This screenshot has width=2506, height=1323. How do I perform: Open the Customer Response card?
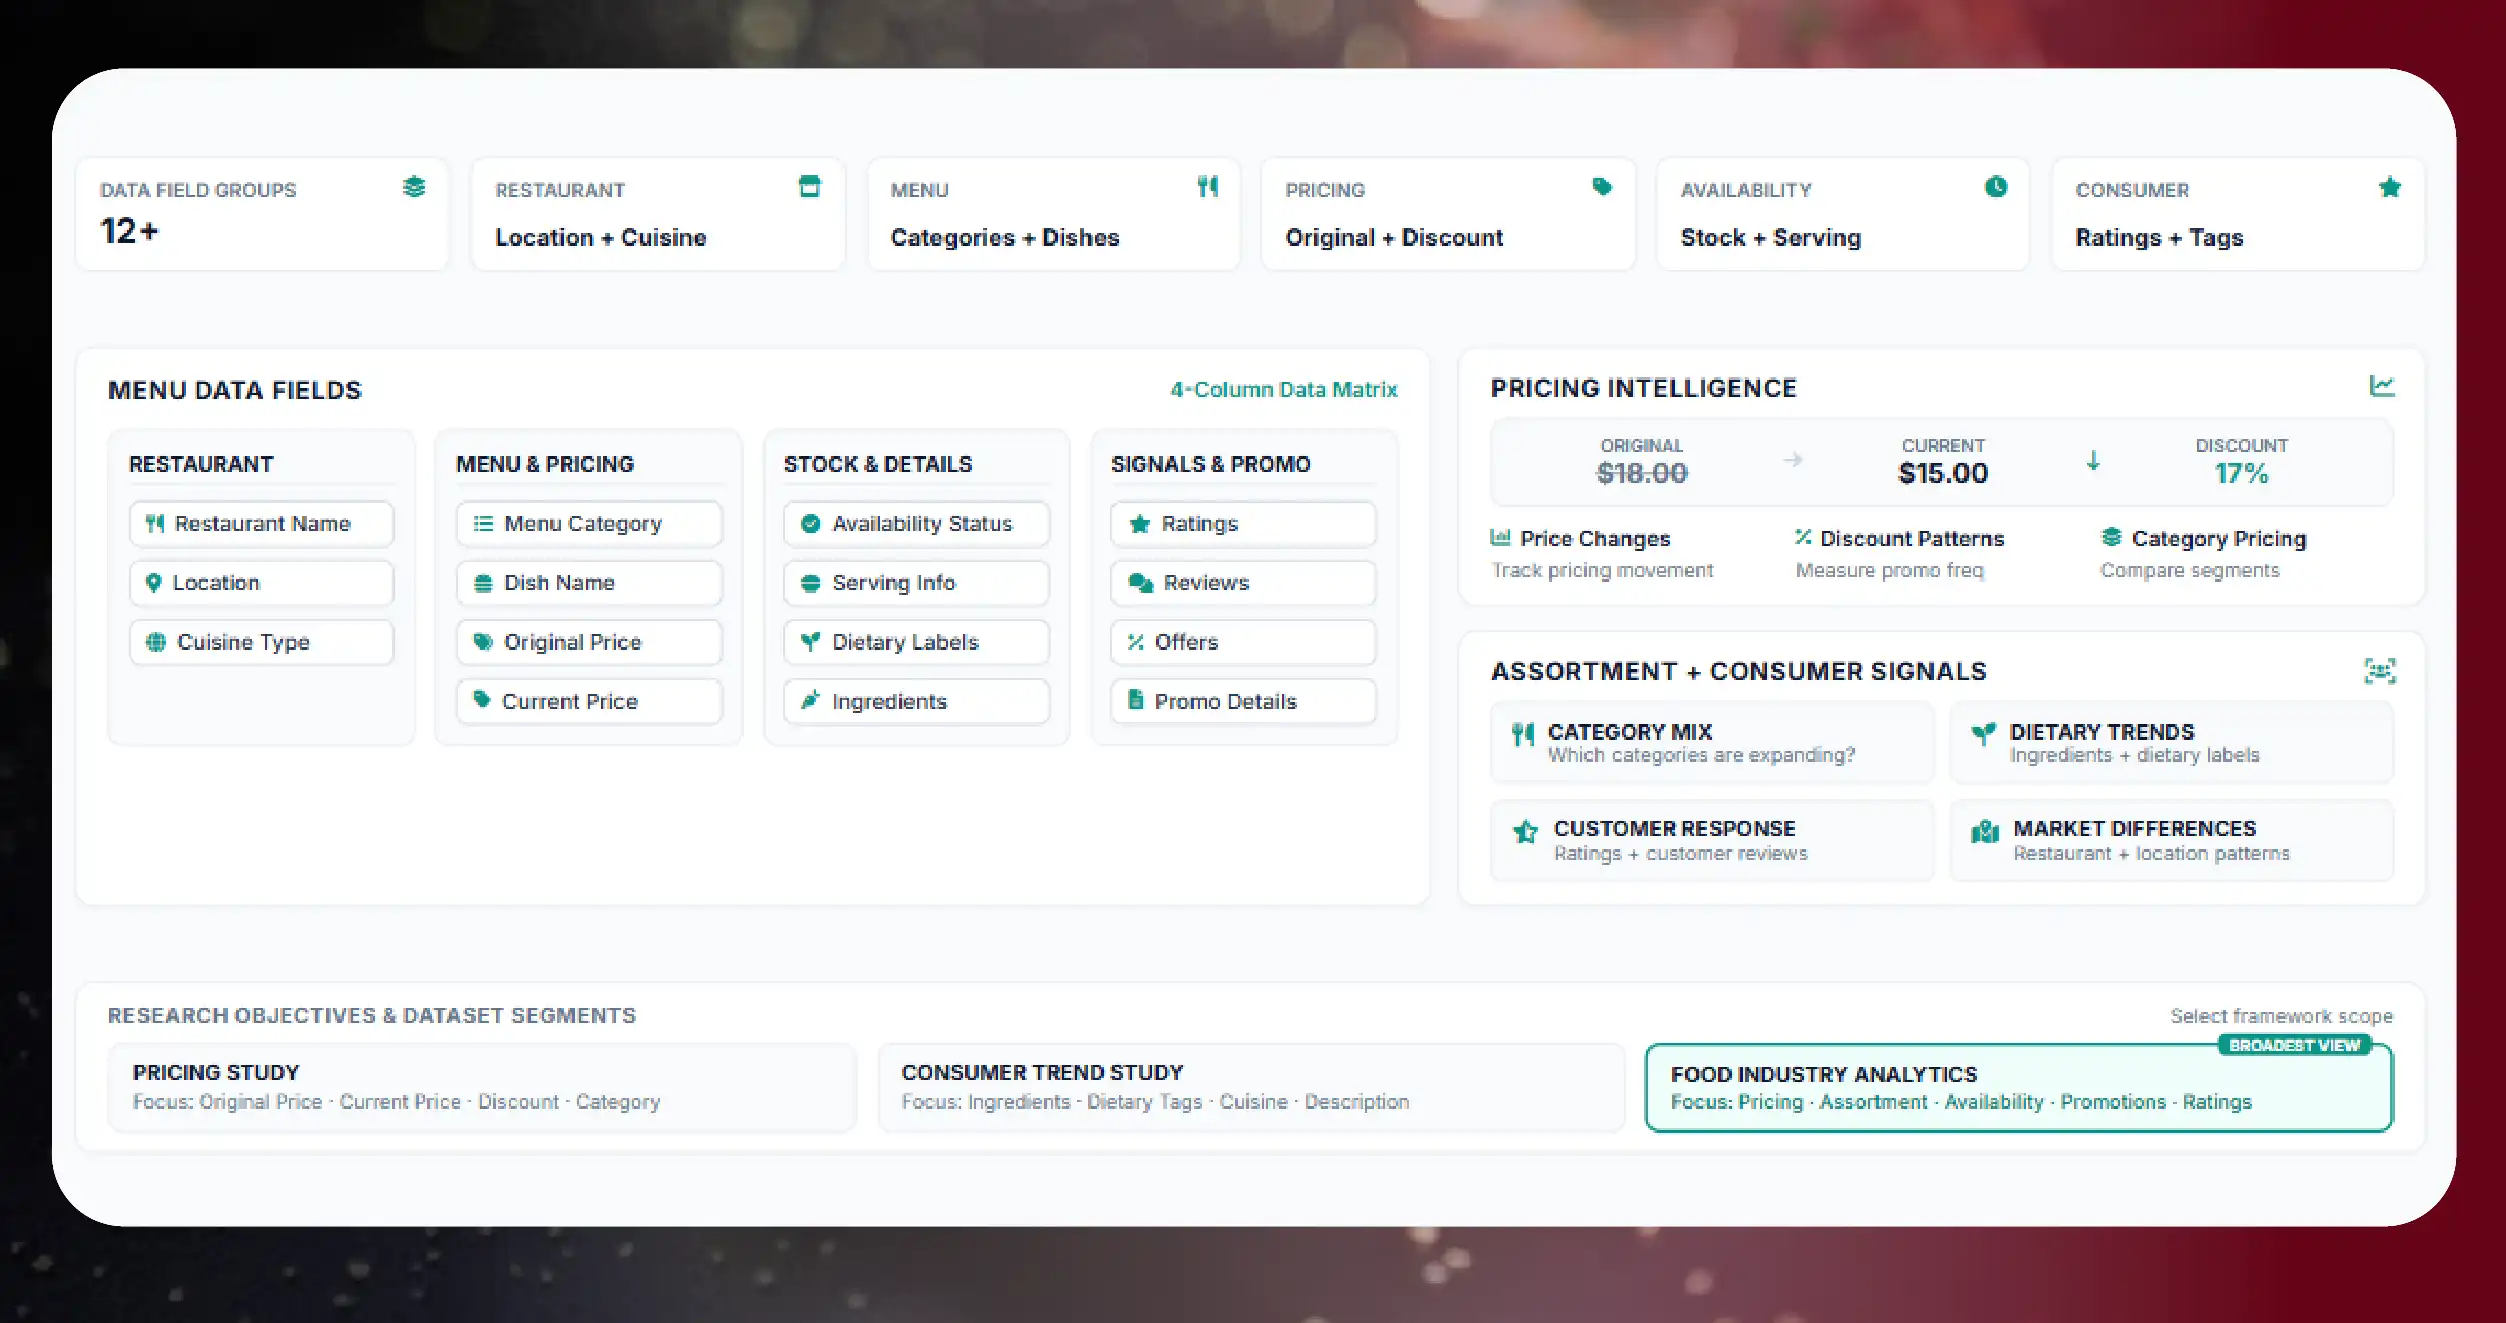pos(1712,840)
